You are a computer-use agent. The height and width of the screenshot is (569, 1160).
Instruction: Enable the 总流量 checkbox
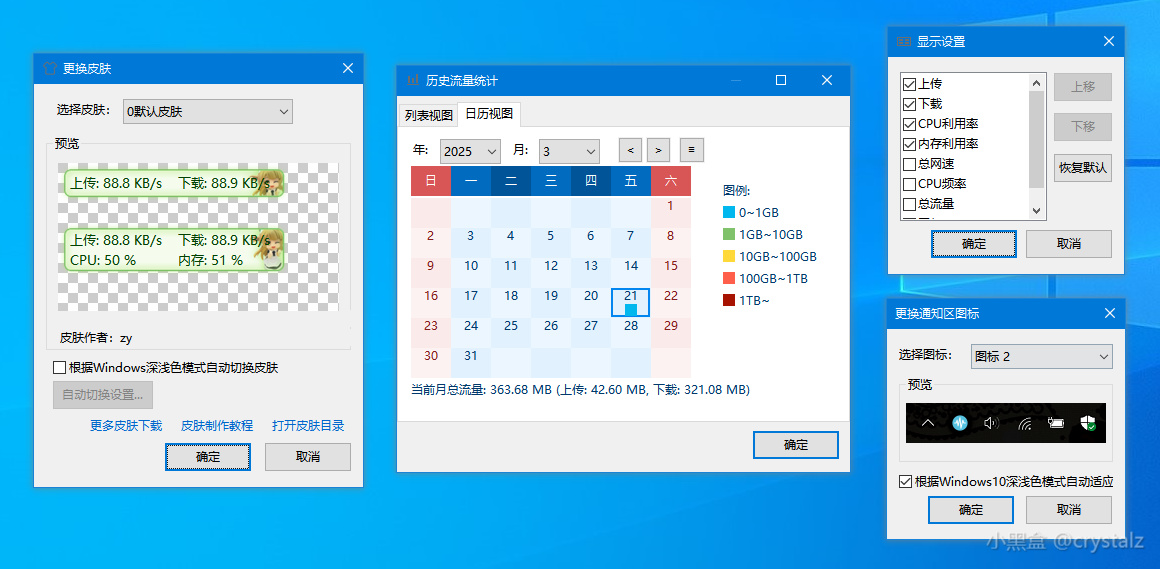click(909, 203)
